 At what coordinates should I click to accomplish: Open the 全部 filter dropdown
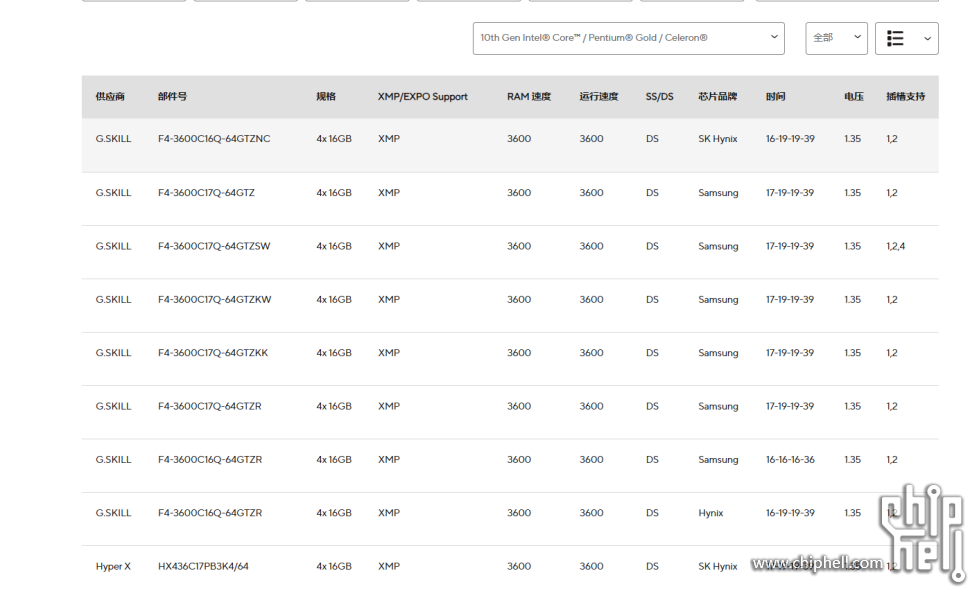836,38
